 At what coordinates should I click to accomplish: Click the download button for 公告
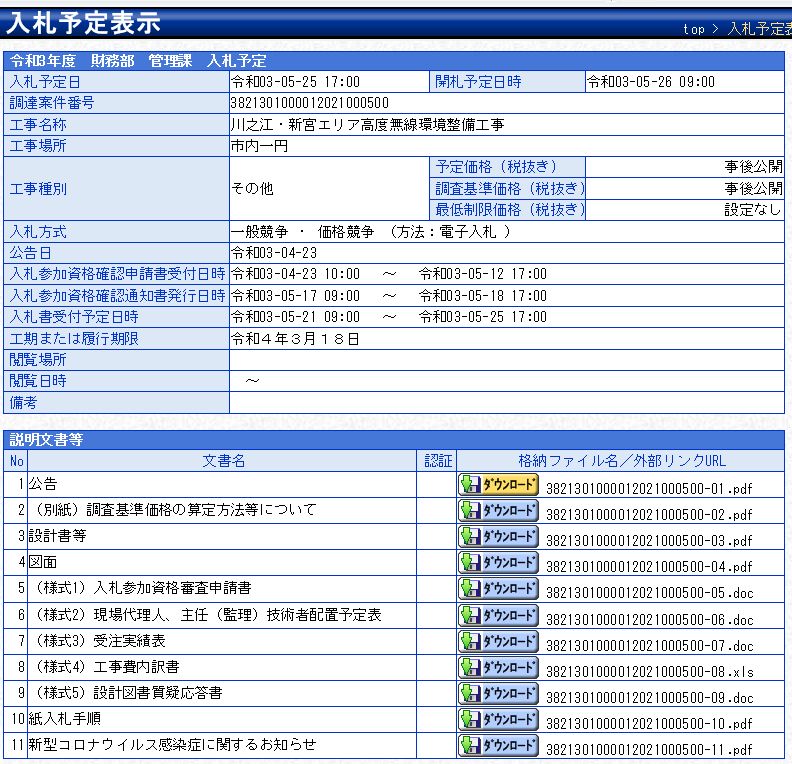click(x=498, y=485)
